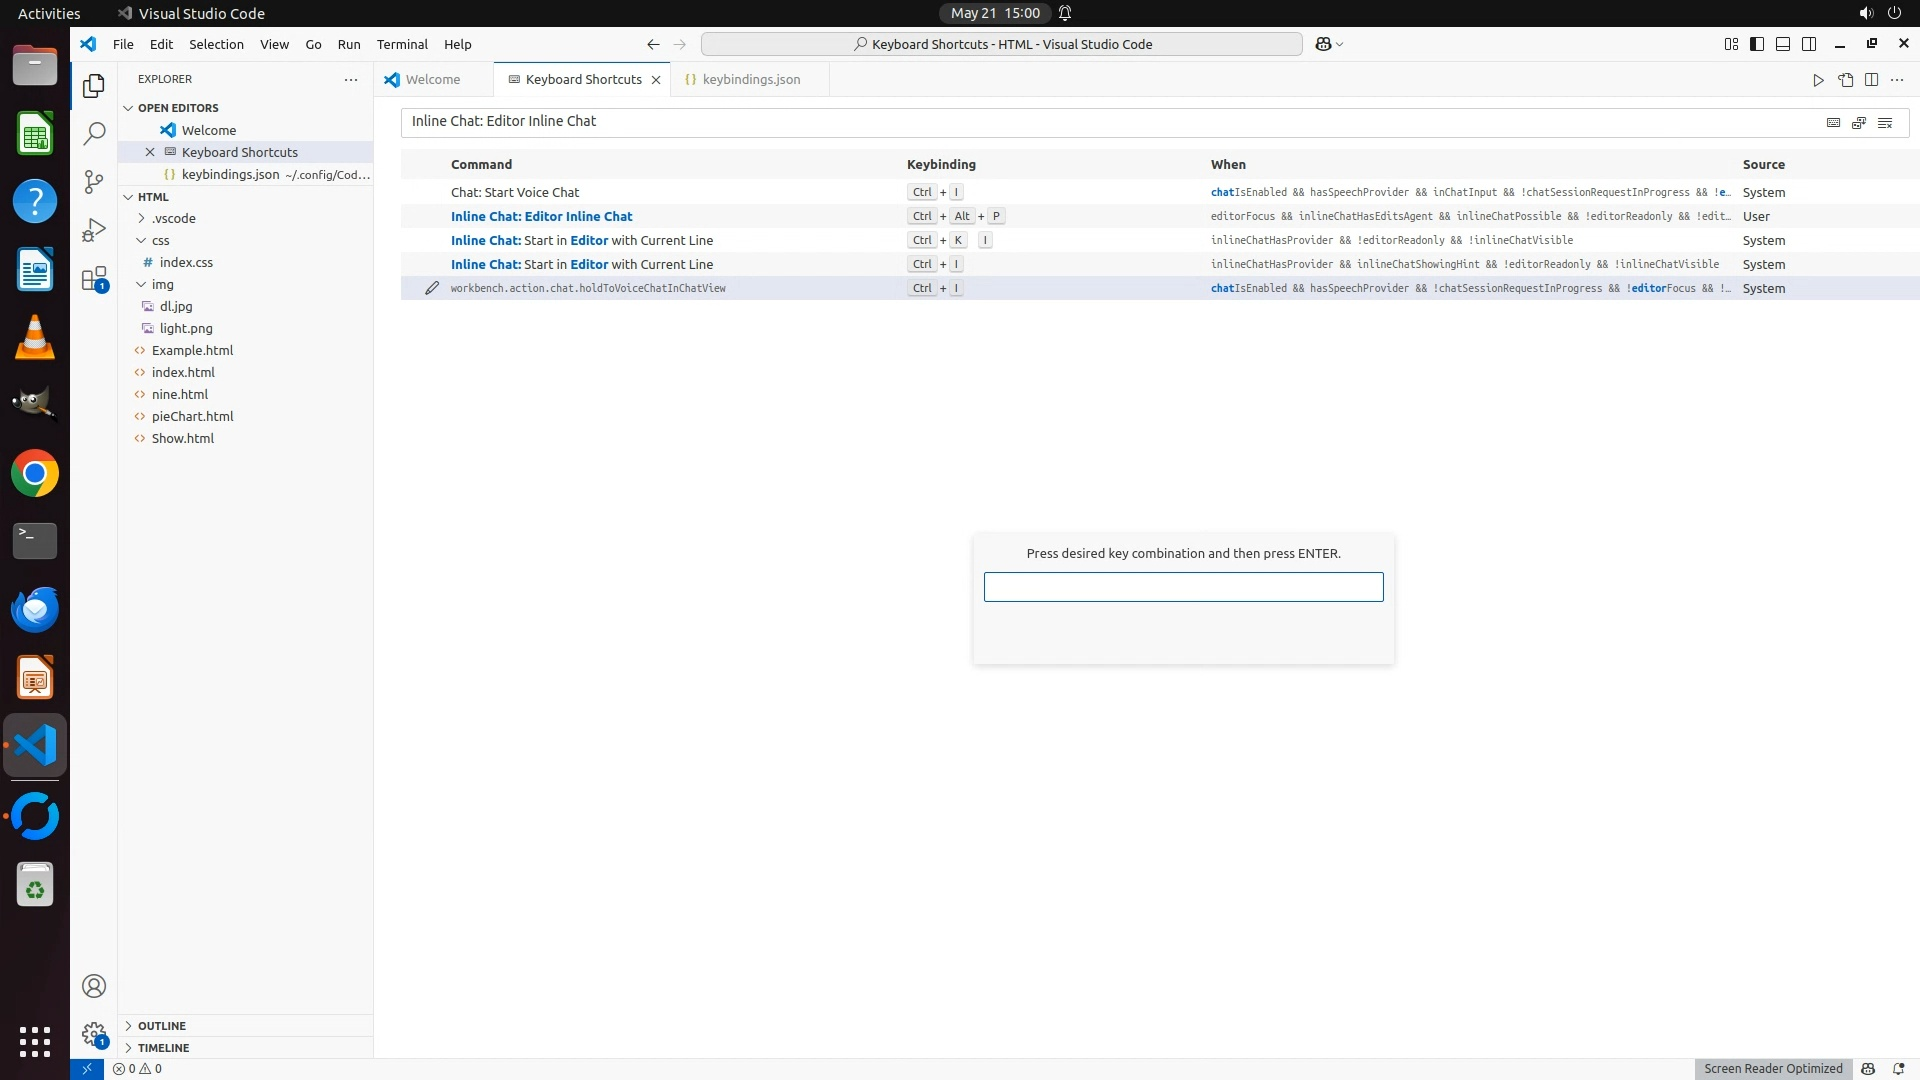Toggle the Panel layout button
The image size is (1920, 1080).
[x=1783, y=44]
